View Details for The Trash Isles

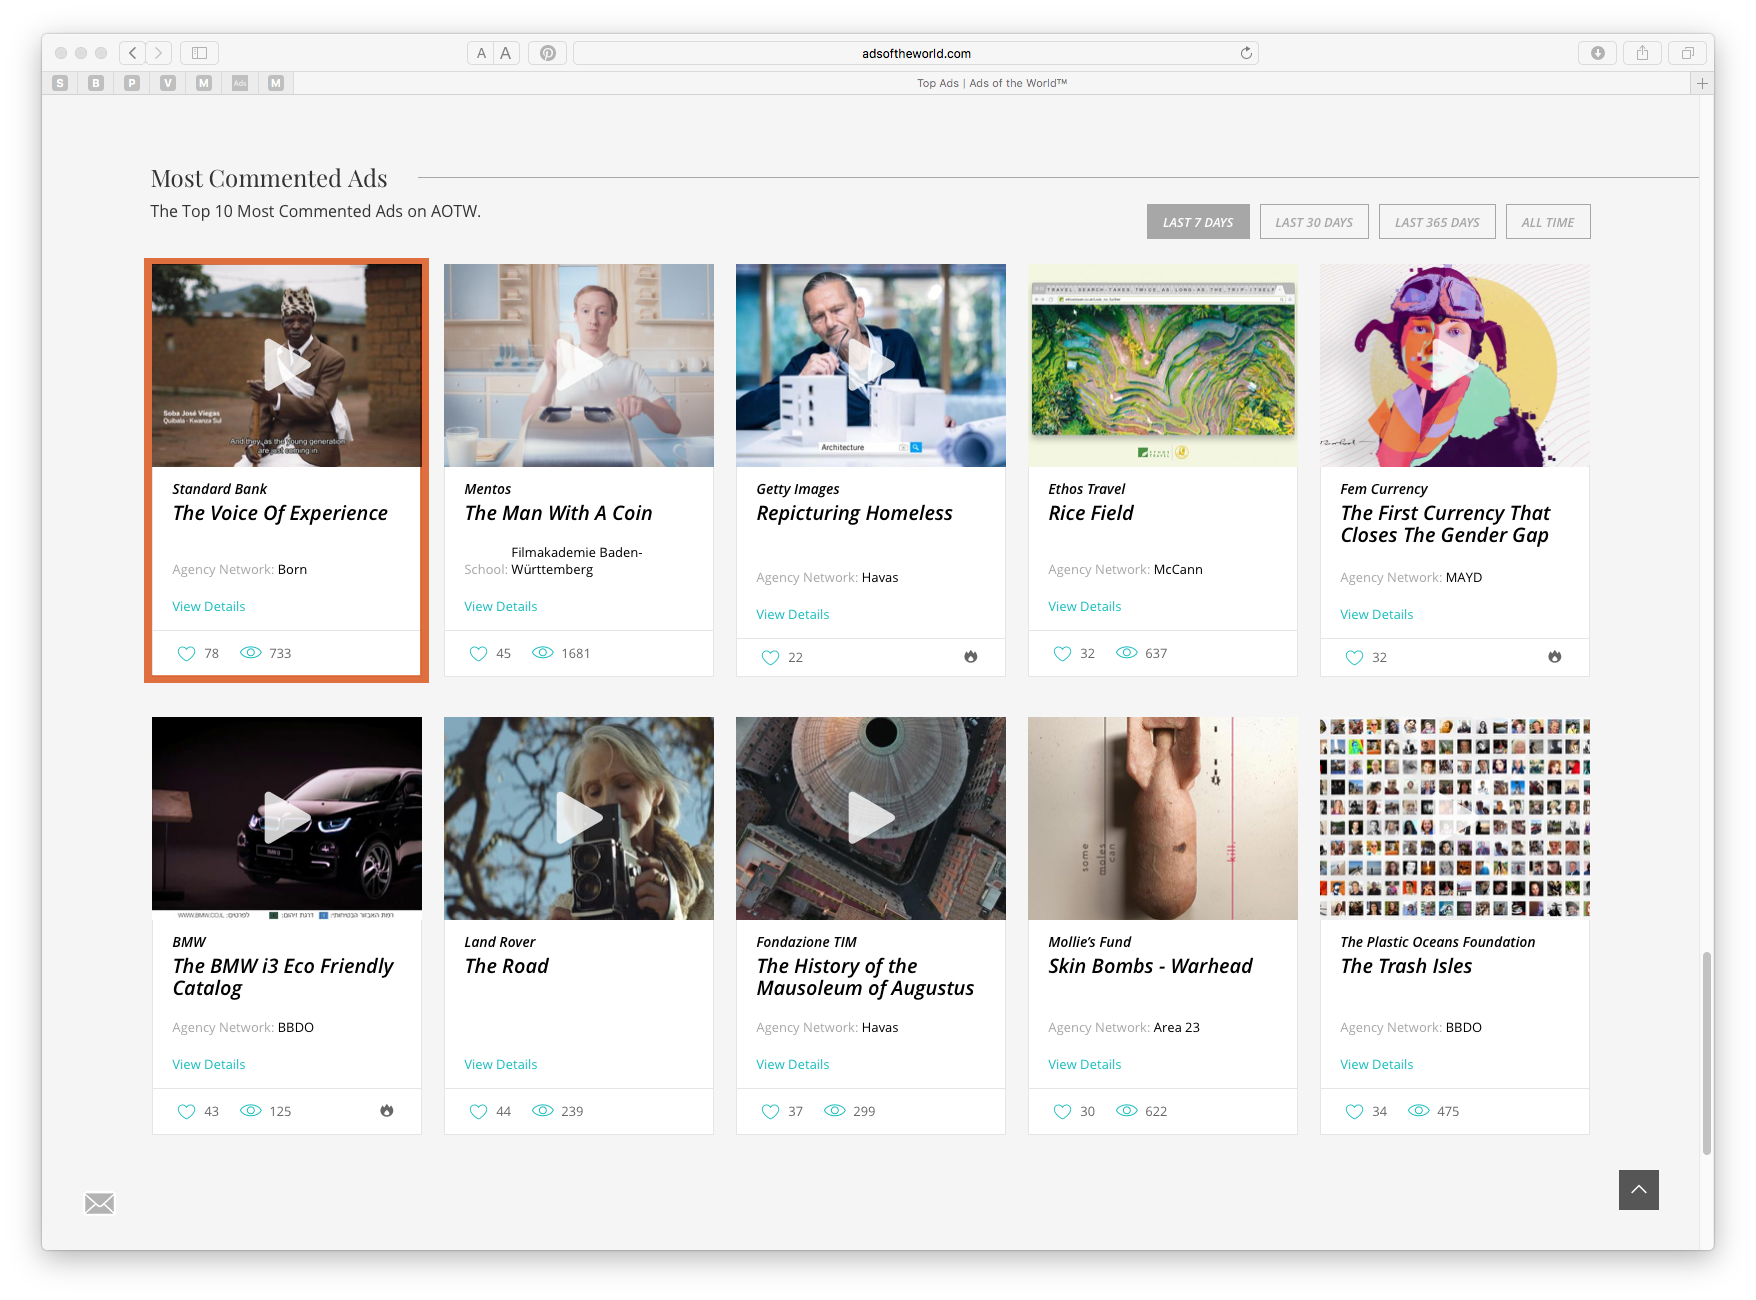coord(1376,1064)
